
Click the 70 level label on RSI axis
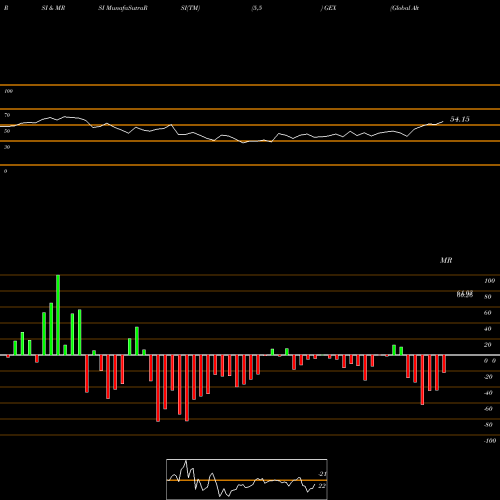7,115
